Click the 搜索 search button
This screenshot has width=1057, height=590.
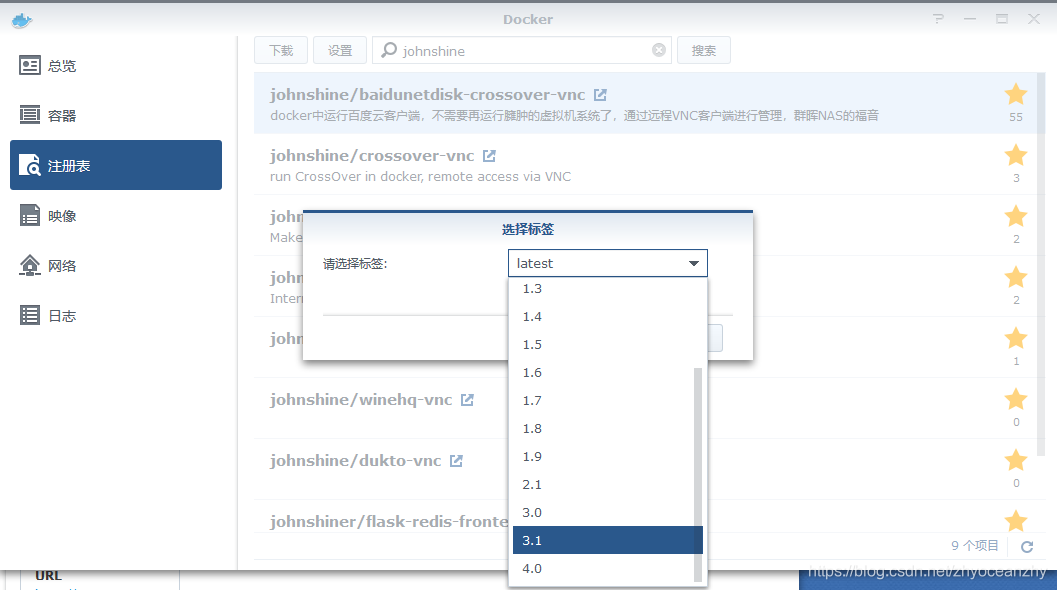[x=704, y=51]
